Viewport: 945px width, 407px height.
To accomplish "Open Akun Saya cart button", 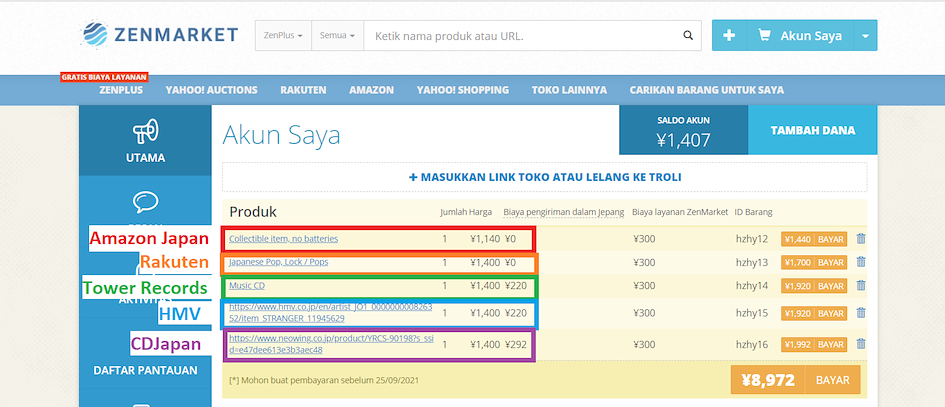I will click(x=800, y=36).
